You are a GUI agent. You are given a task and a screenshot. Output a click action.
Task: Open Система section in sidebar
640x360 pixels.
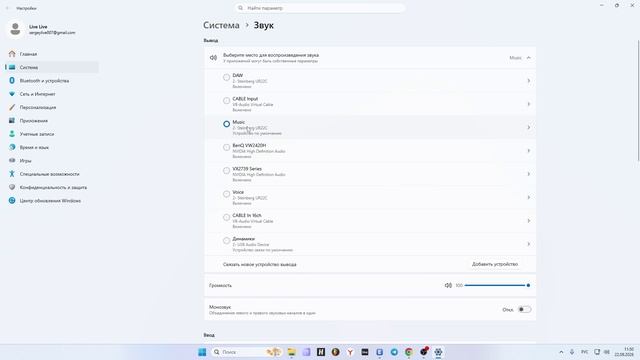(52, 67)
